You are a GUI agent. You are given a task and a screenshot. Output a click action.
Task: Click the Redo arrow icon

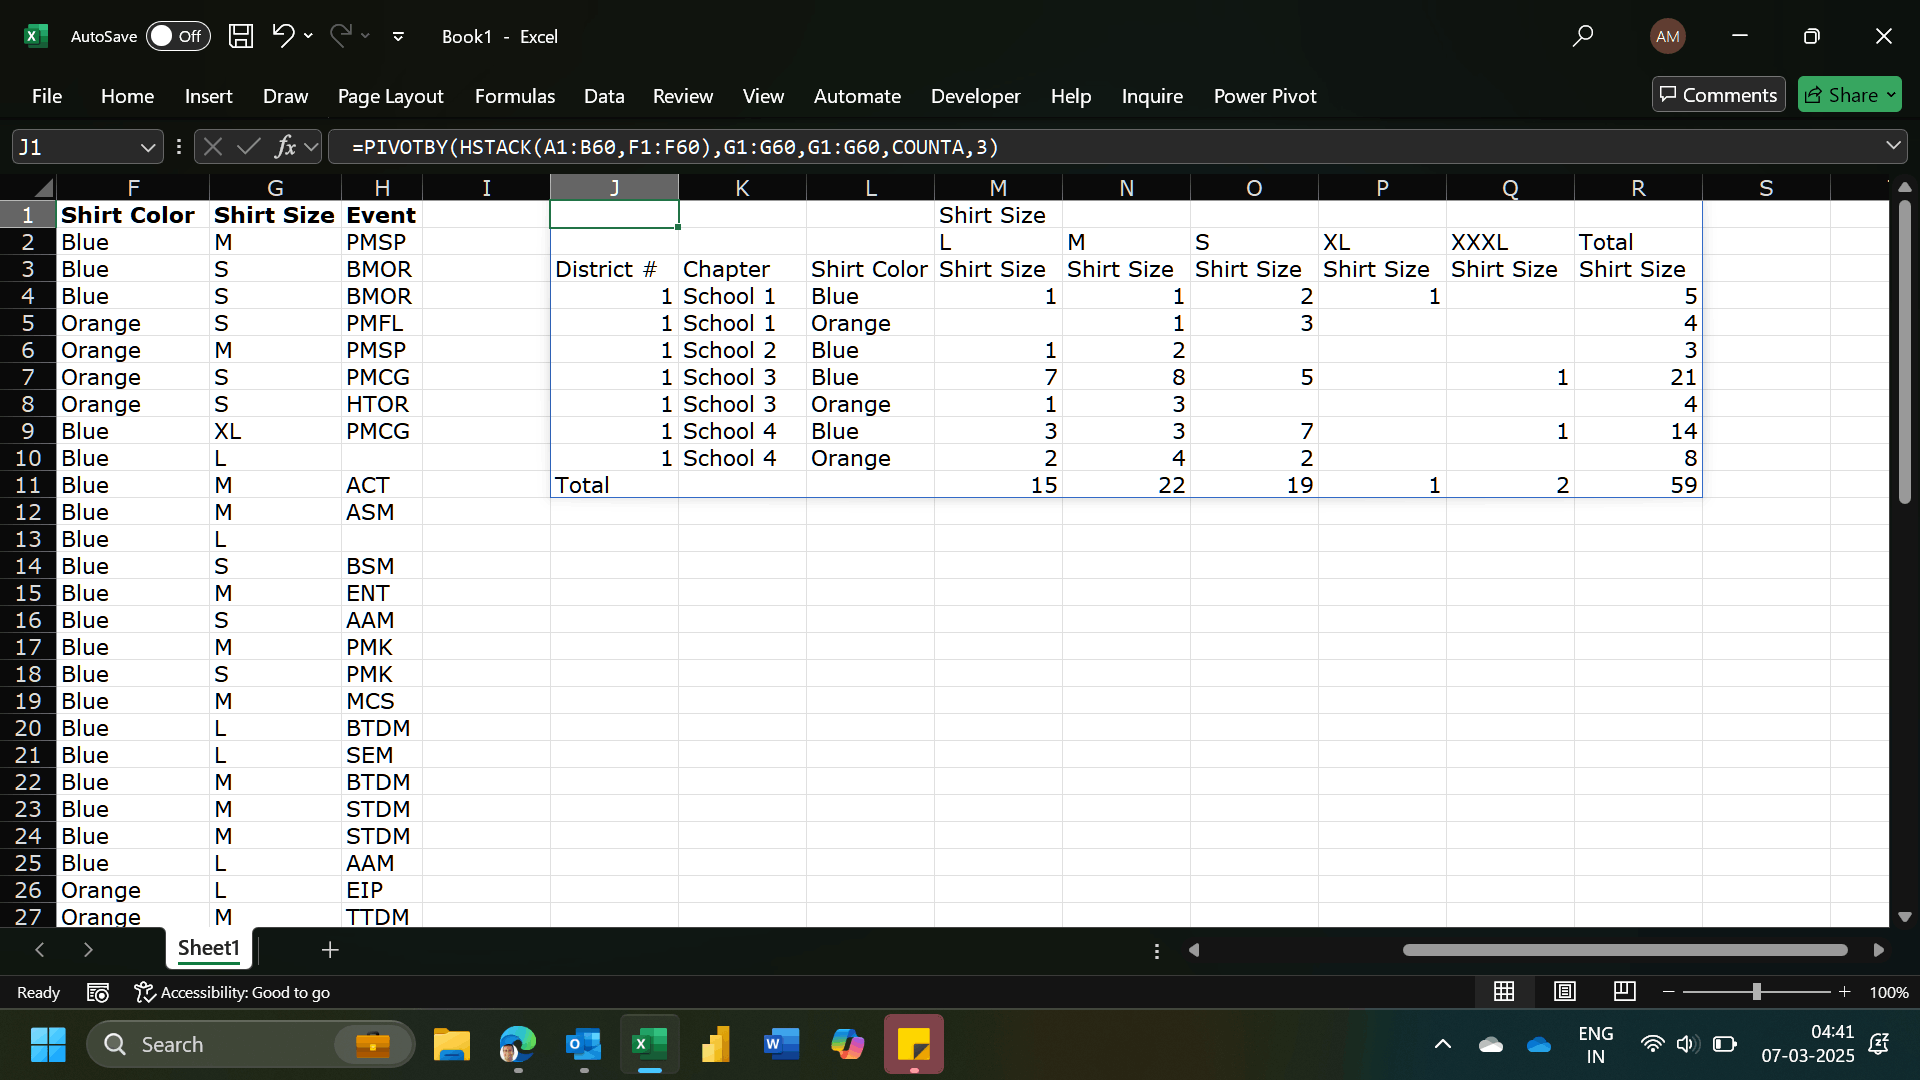point(341,36)
